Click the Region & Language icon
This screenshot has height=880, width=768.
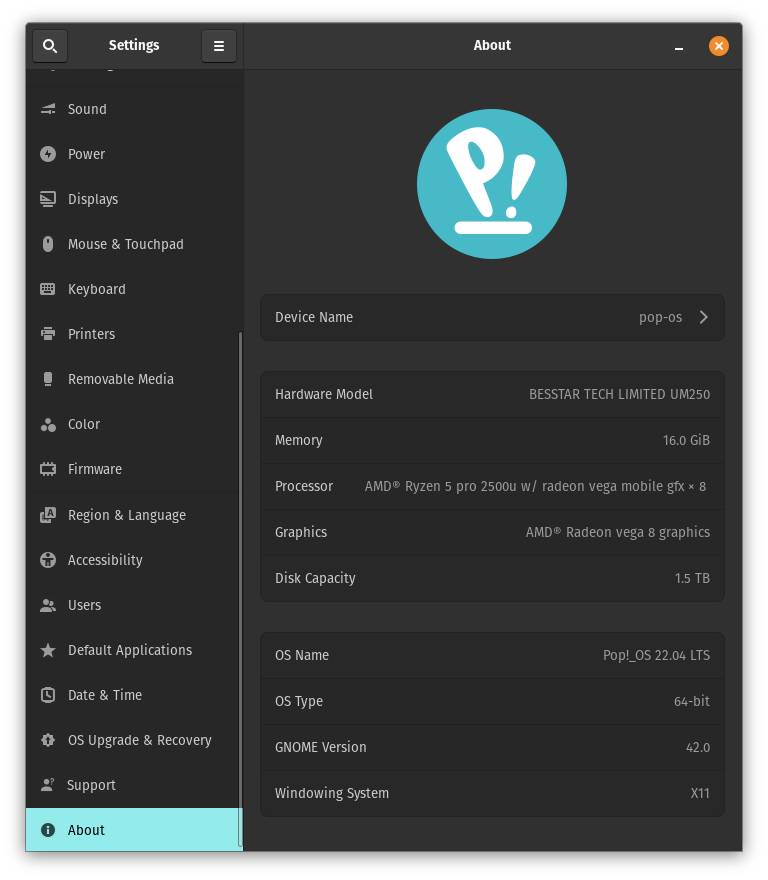coord(48,515)
